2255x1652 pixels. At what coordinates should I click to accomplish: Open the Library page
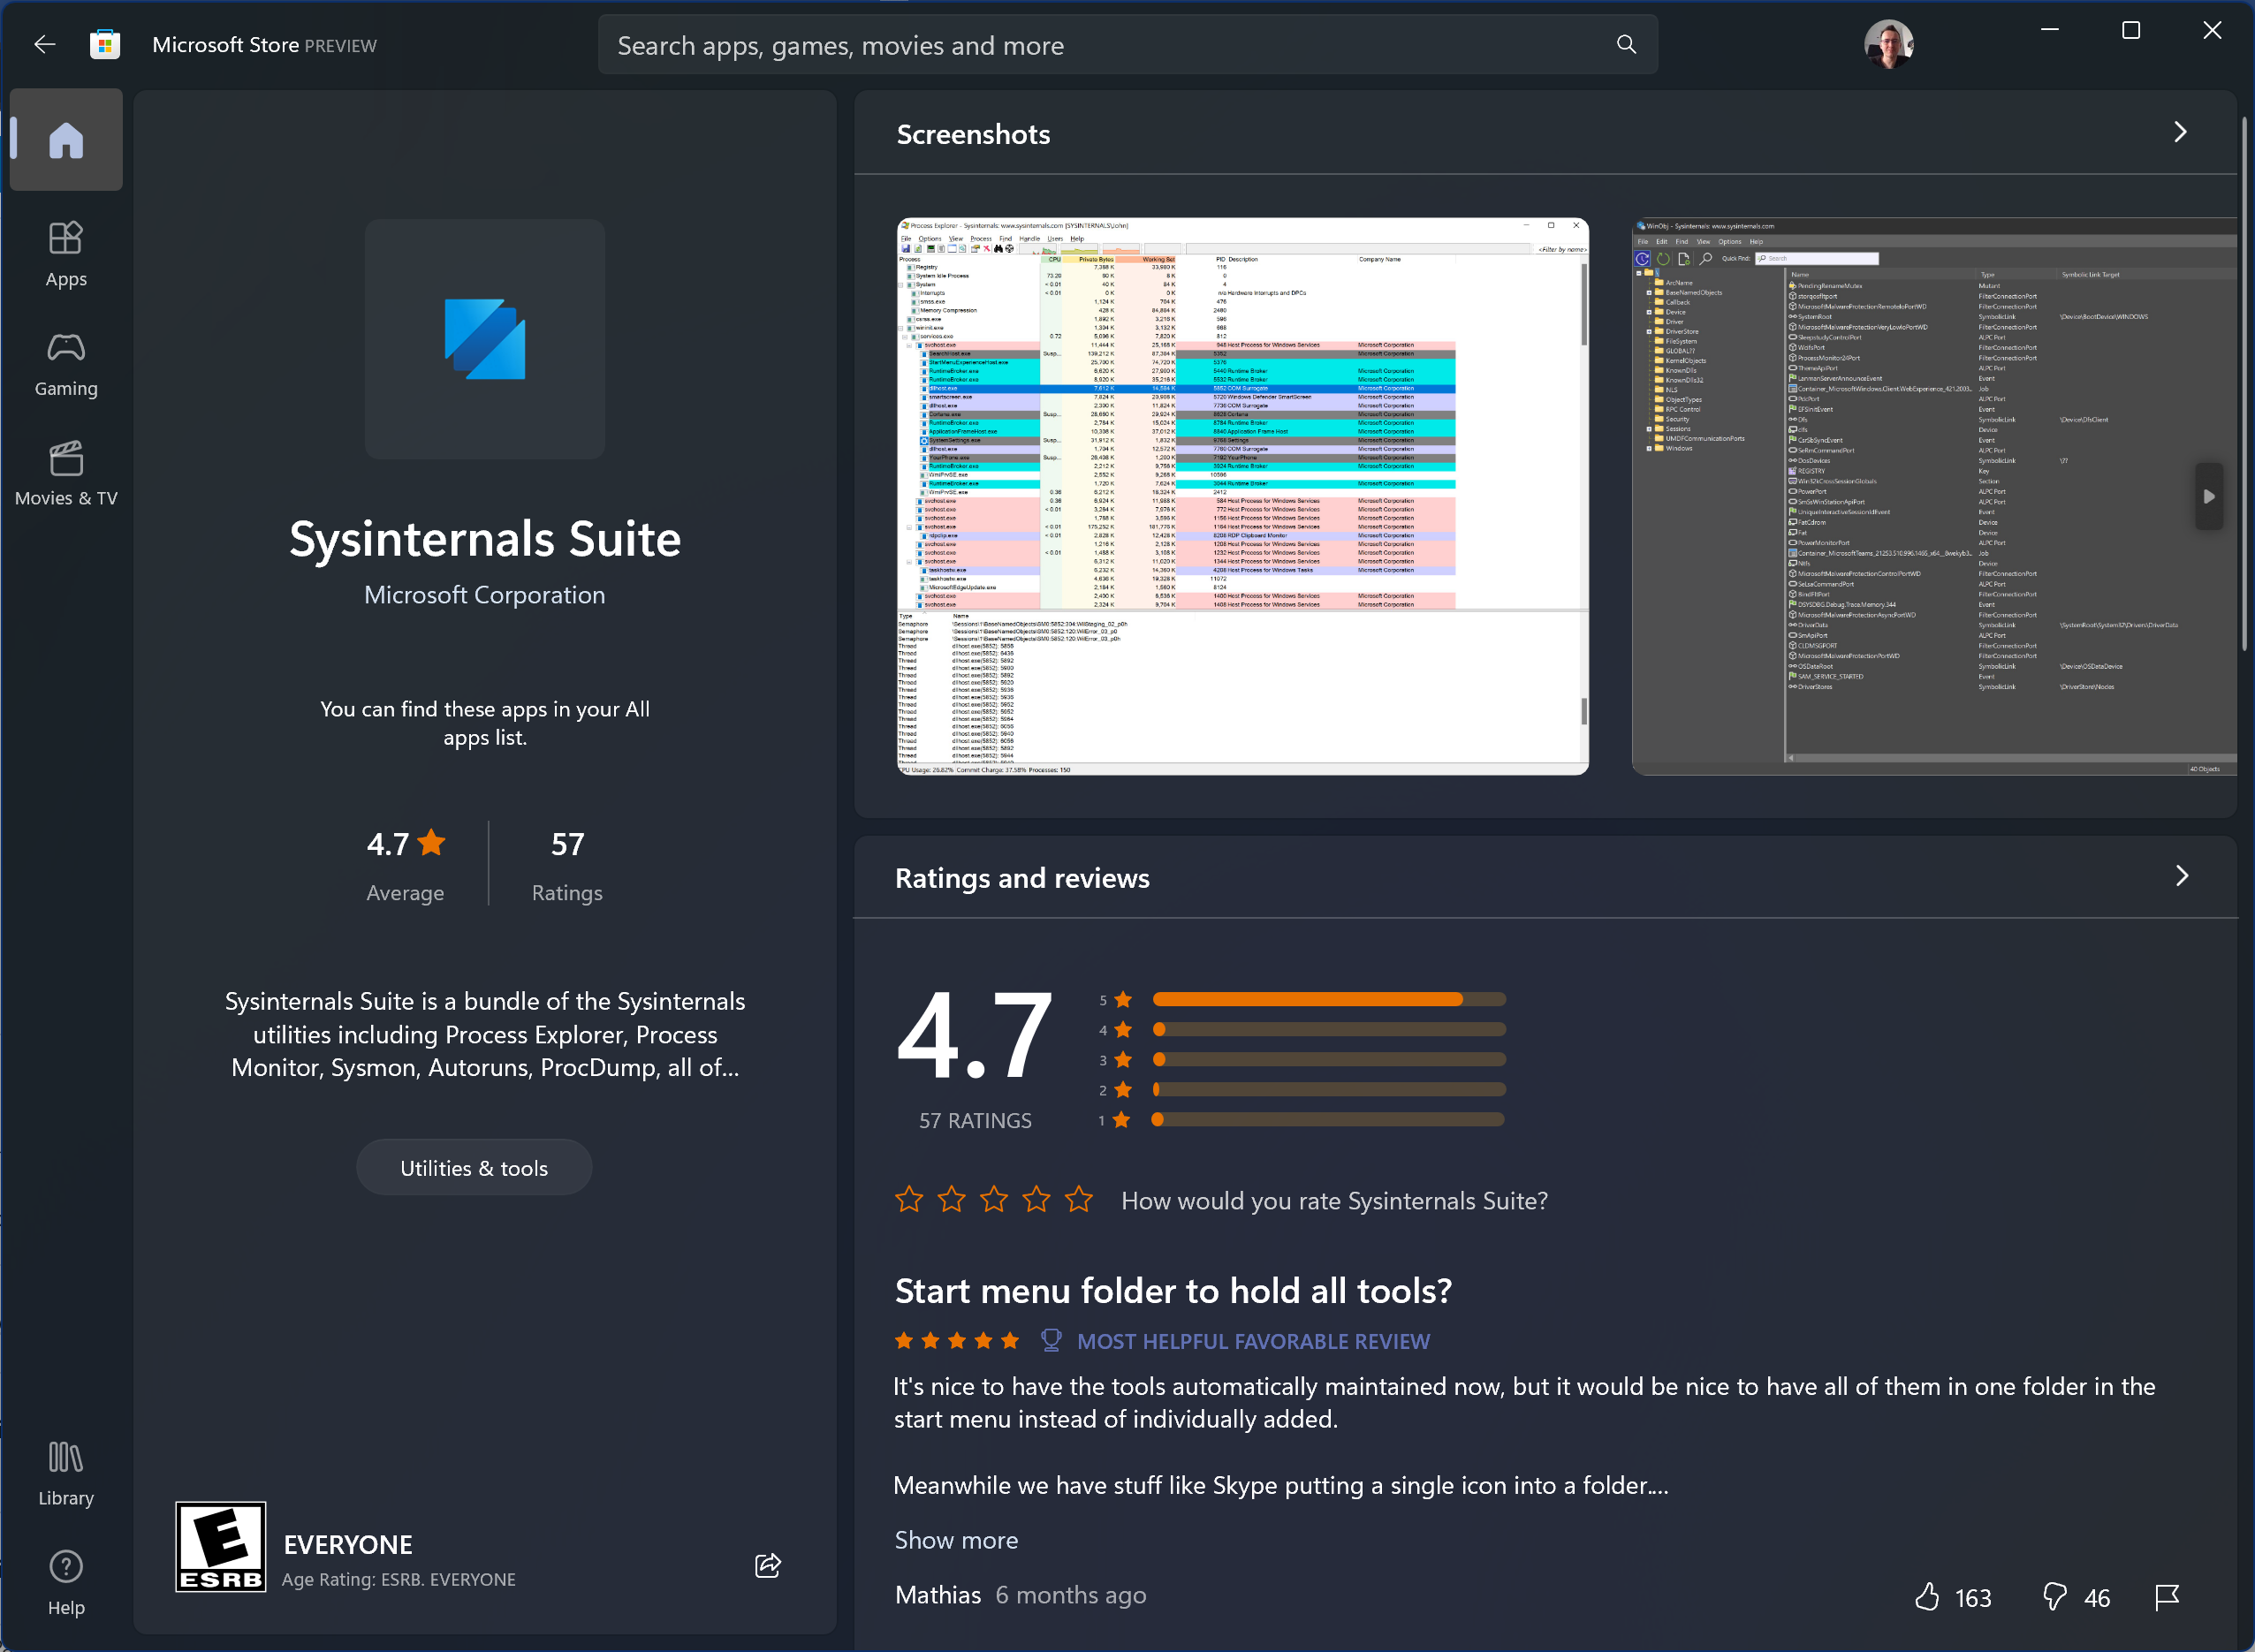pyautogui.click(x=66, y=1474)
